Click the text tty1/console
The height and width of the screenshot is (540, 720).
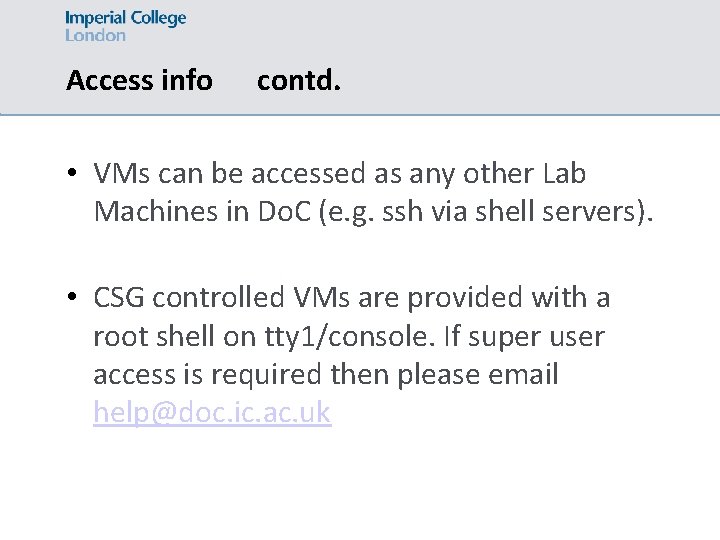click(349, 337)
